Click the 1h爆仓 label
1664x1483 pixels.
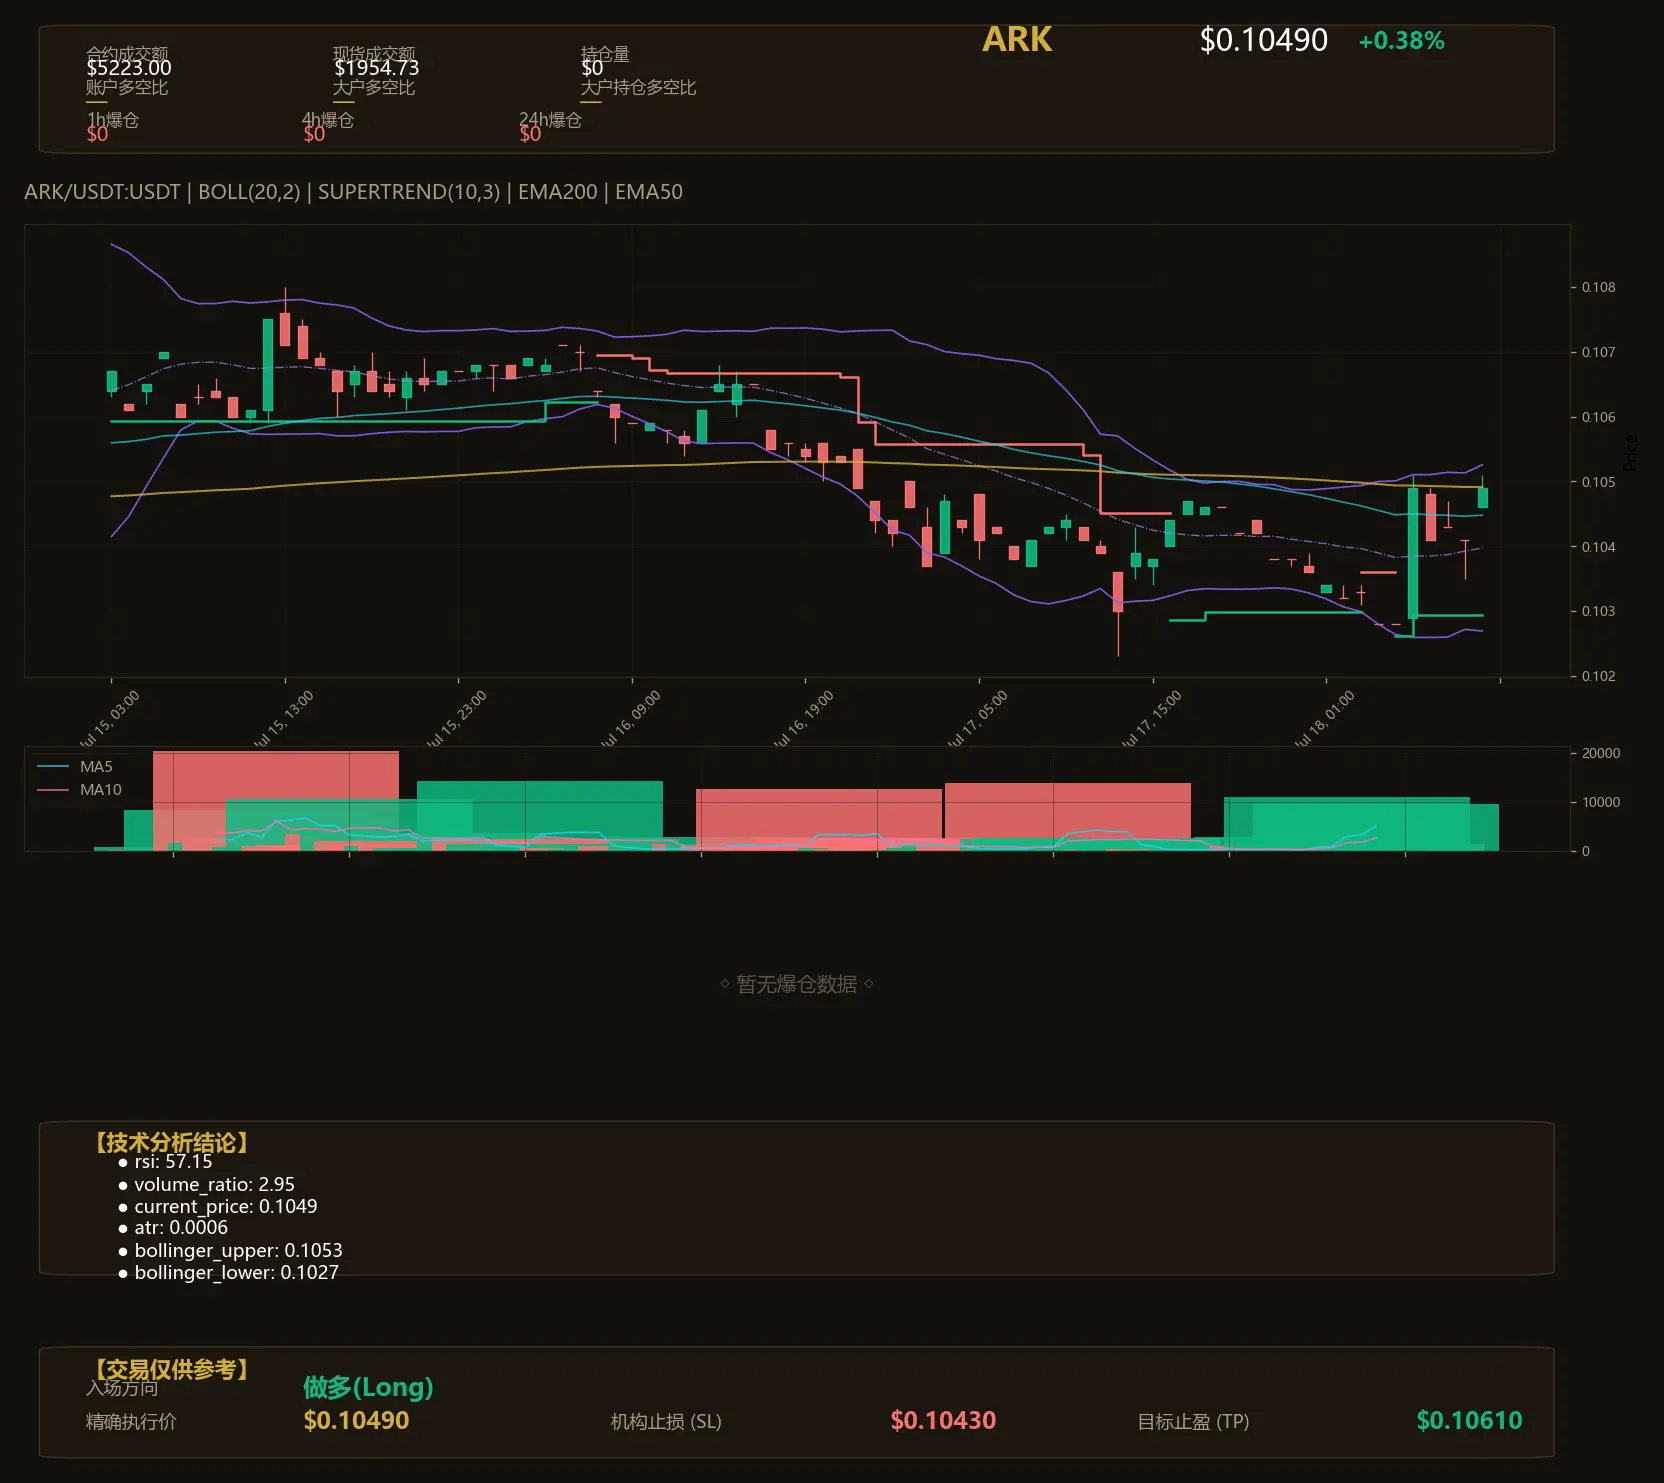coord(113,120)
